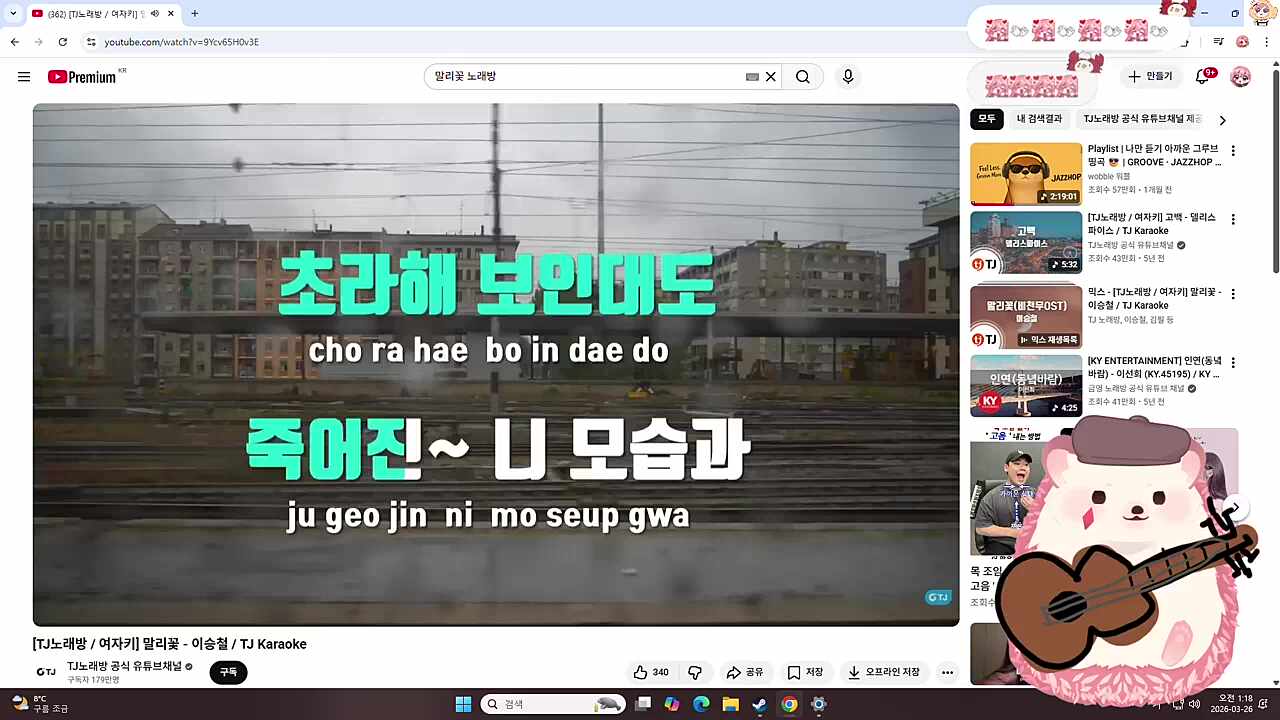The image size is (1280, 720).
Task: Open the 고백 델리스파이스 karaoke thumbnail
Action: [x=1026, y=243]
